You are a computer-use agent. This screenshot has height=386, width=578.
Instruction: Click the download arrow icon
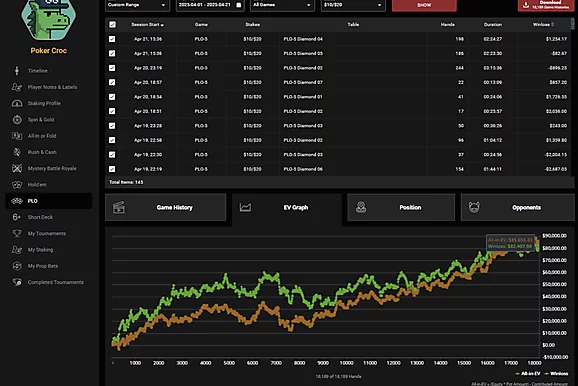point(526,4)
